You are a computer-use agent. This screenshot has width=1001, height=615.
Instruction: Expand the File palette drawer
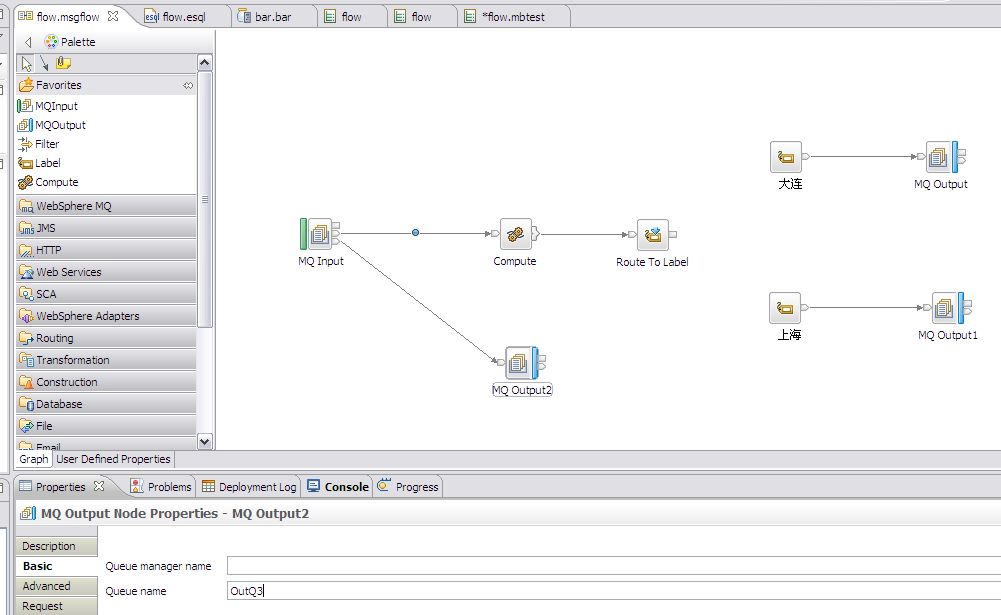106,426
